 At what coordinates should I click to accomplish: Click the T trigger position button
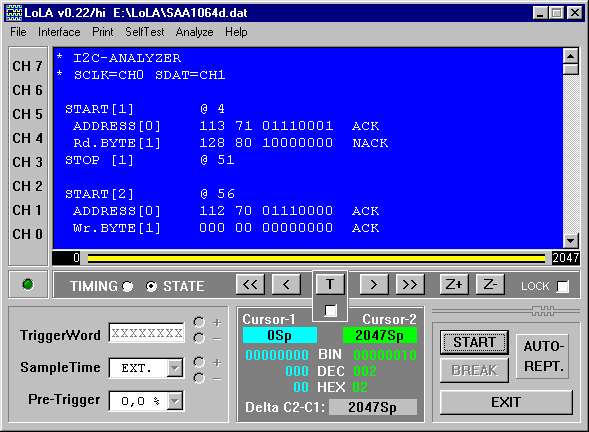pyautogui.click(x=330, y=284)
